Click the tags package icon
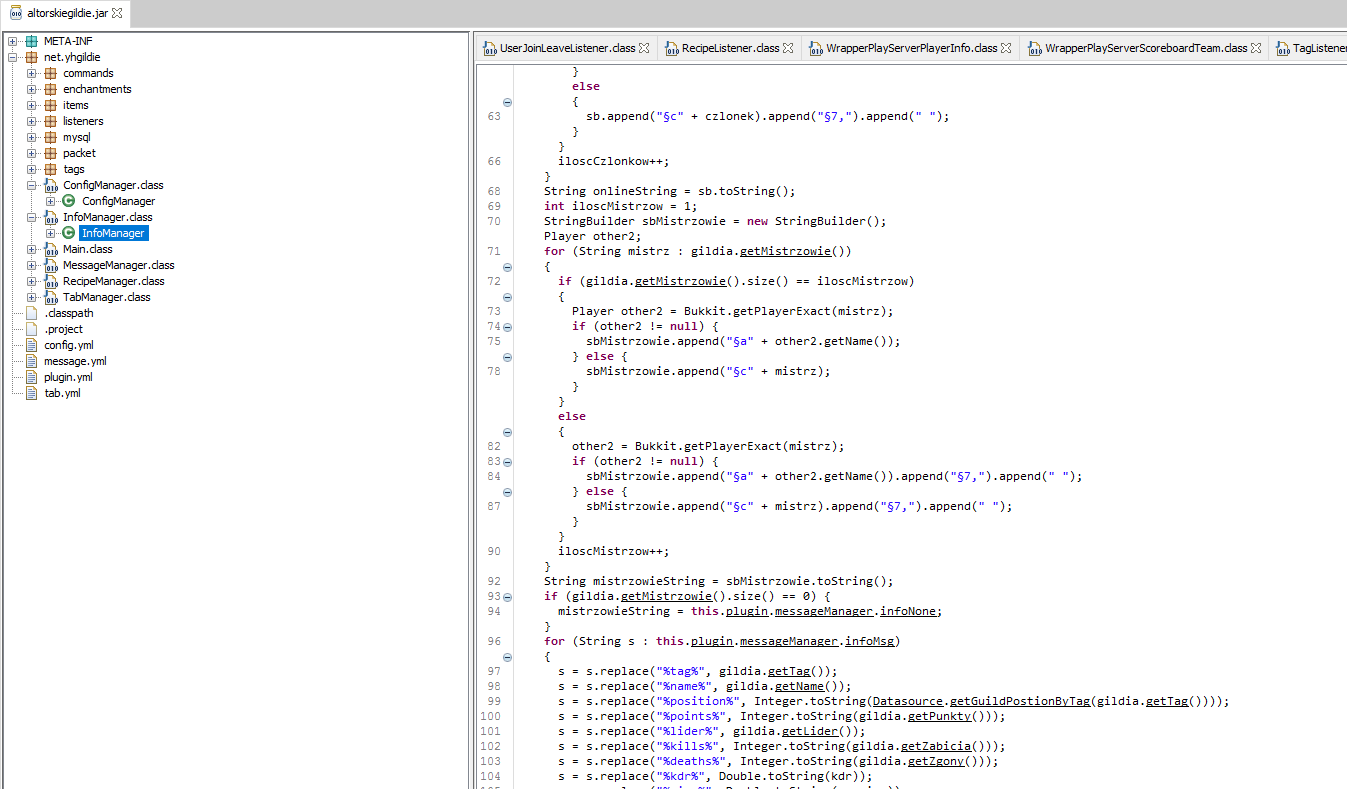1347x789 pixels. pos(50,169)
